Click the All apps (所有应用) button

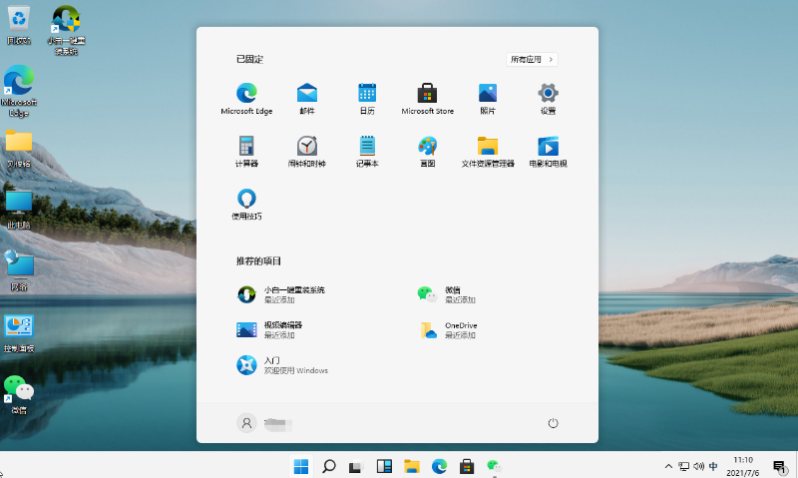click(532, 60)
